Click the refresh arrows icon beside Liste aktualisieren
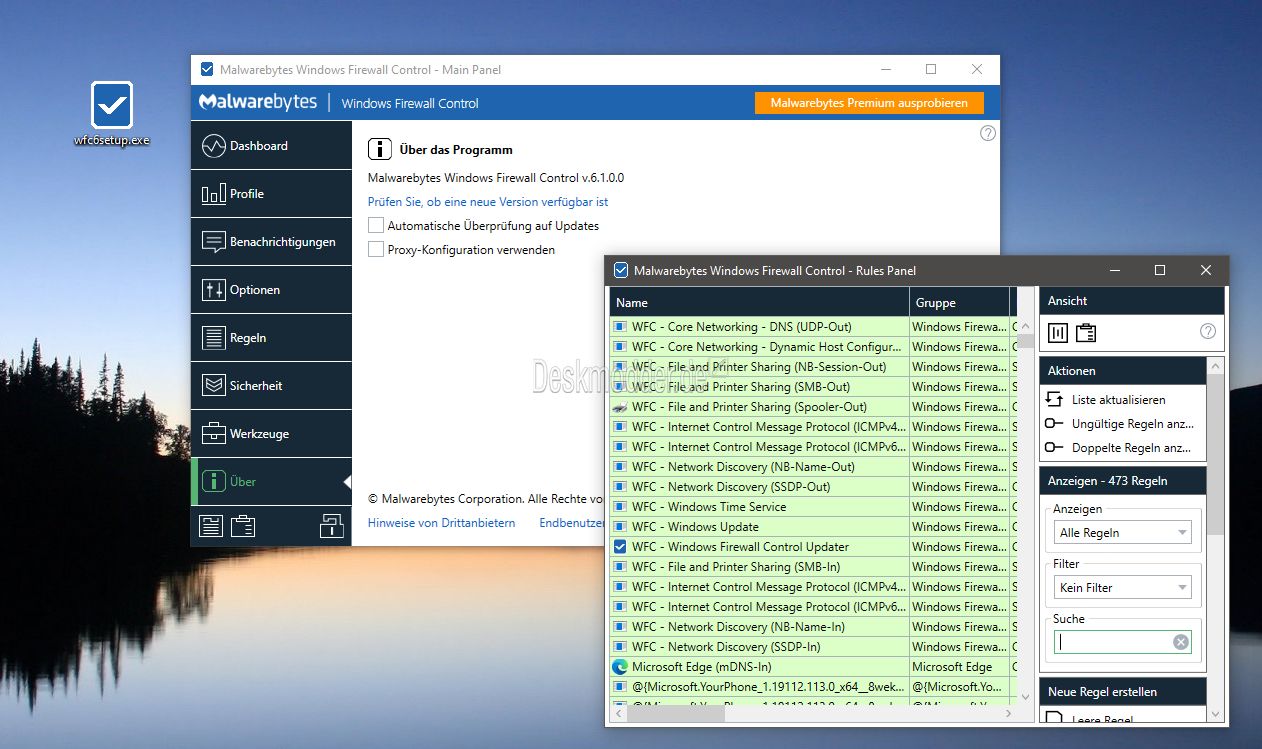The height and width of the screenshot is (749, 1262). click(1054, 399)
